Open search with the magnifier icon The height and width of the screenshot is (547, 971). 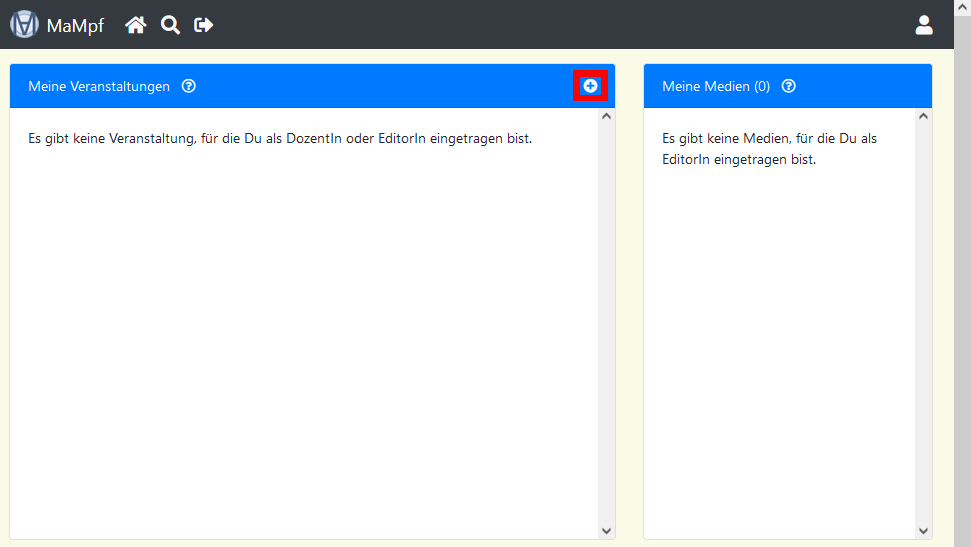tap(171, 25)
